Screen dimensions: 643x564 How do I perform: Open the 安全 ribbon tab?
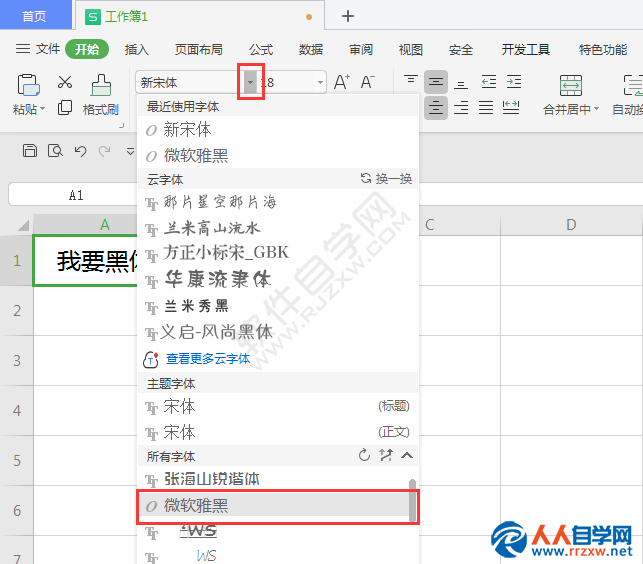click(x=461, y=50)
